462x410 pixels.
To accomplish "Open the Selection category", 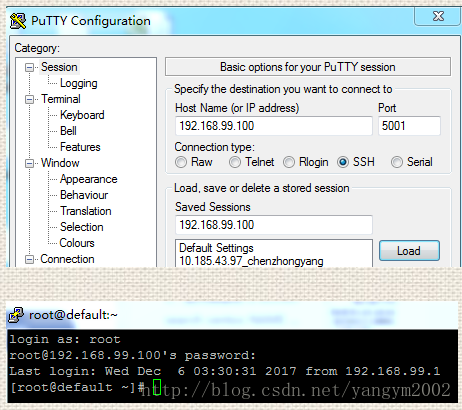I will [x=82, y=227].
